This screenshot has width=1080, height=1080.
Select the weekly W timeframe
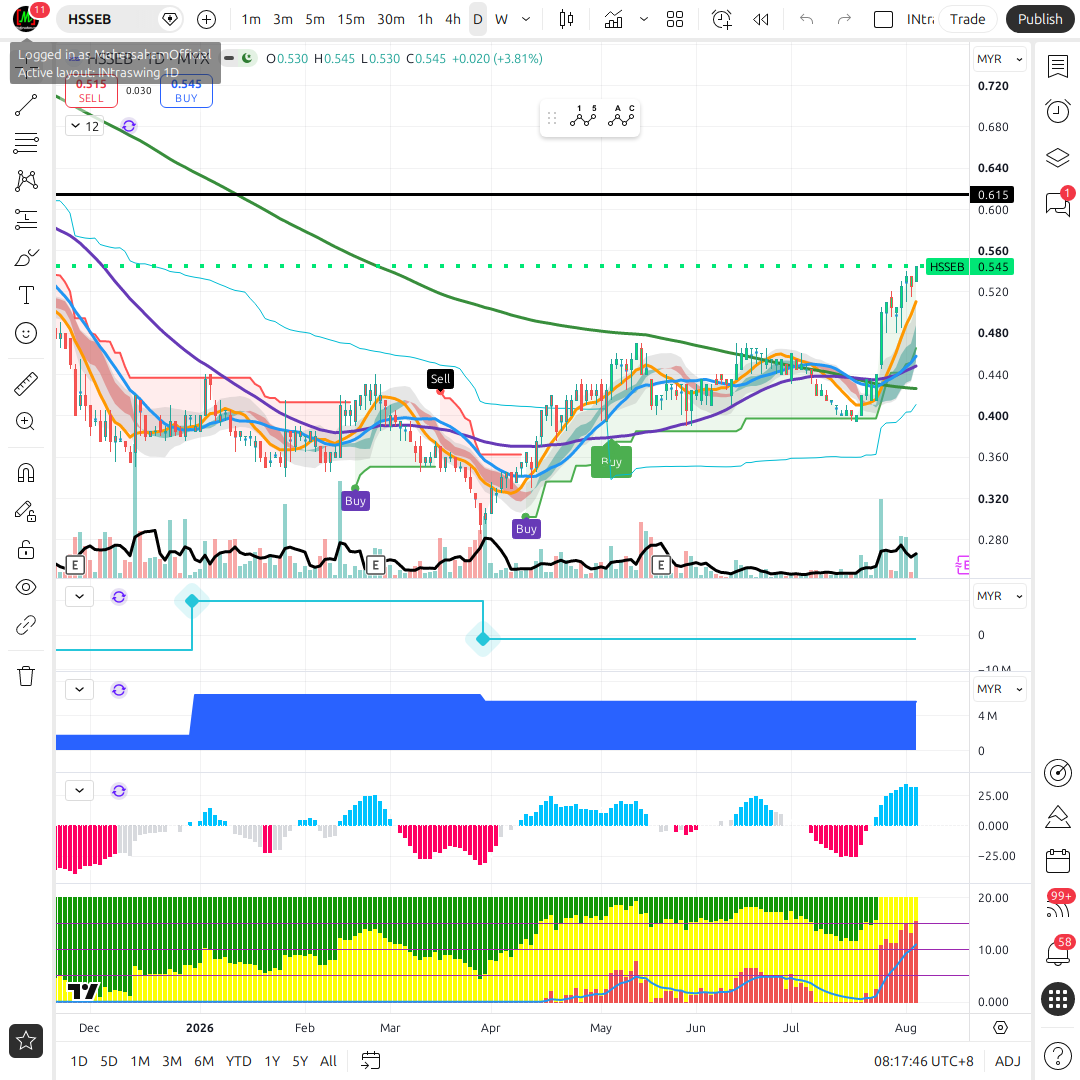[x=501, y=19]
